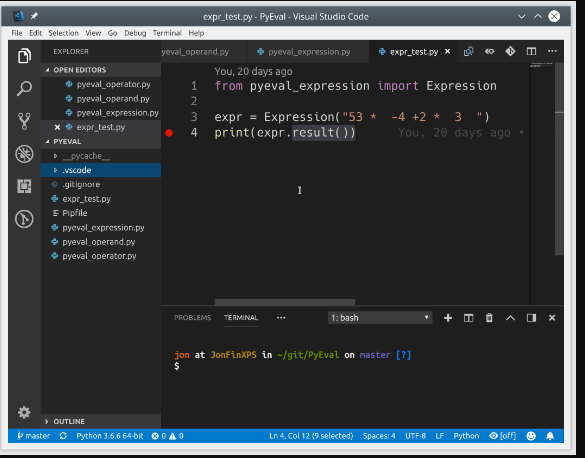
Task: Open pyeval_operator.py in Open Editors list
Action: (101, 84)
